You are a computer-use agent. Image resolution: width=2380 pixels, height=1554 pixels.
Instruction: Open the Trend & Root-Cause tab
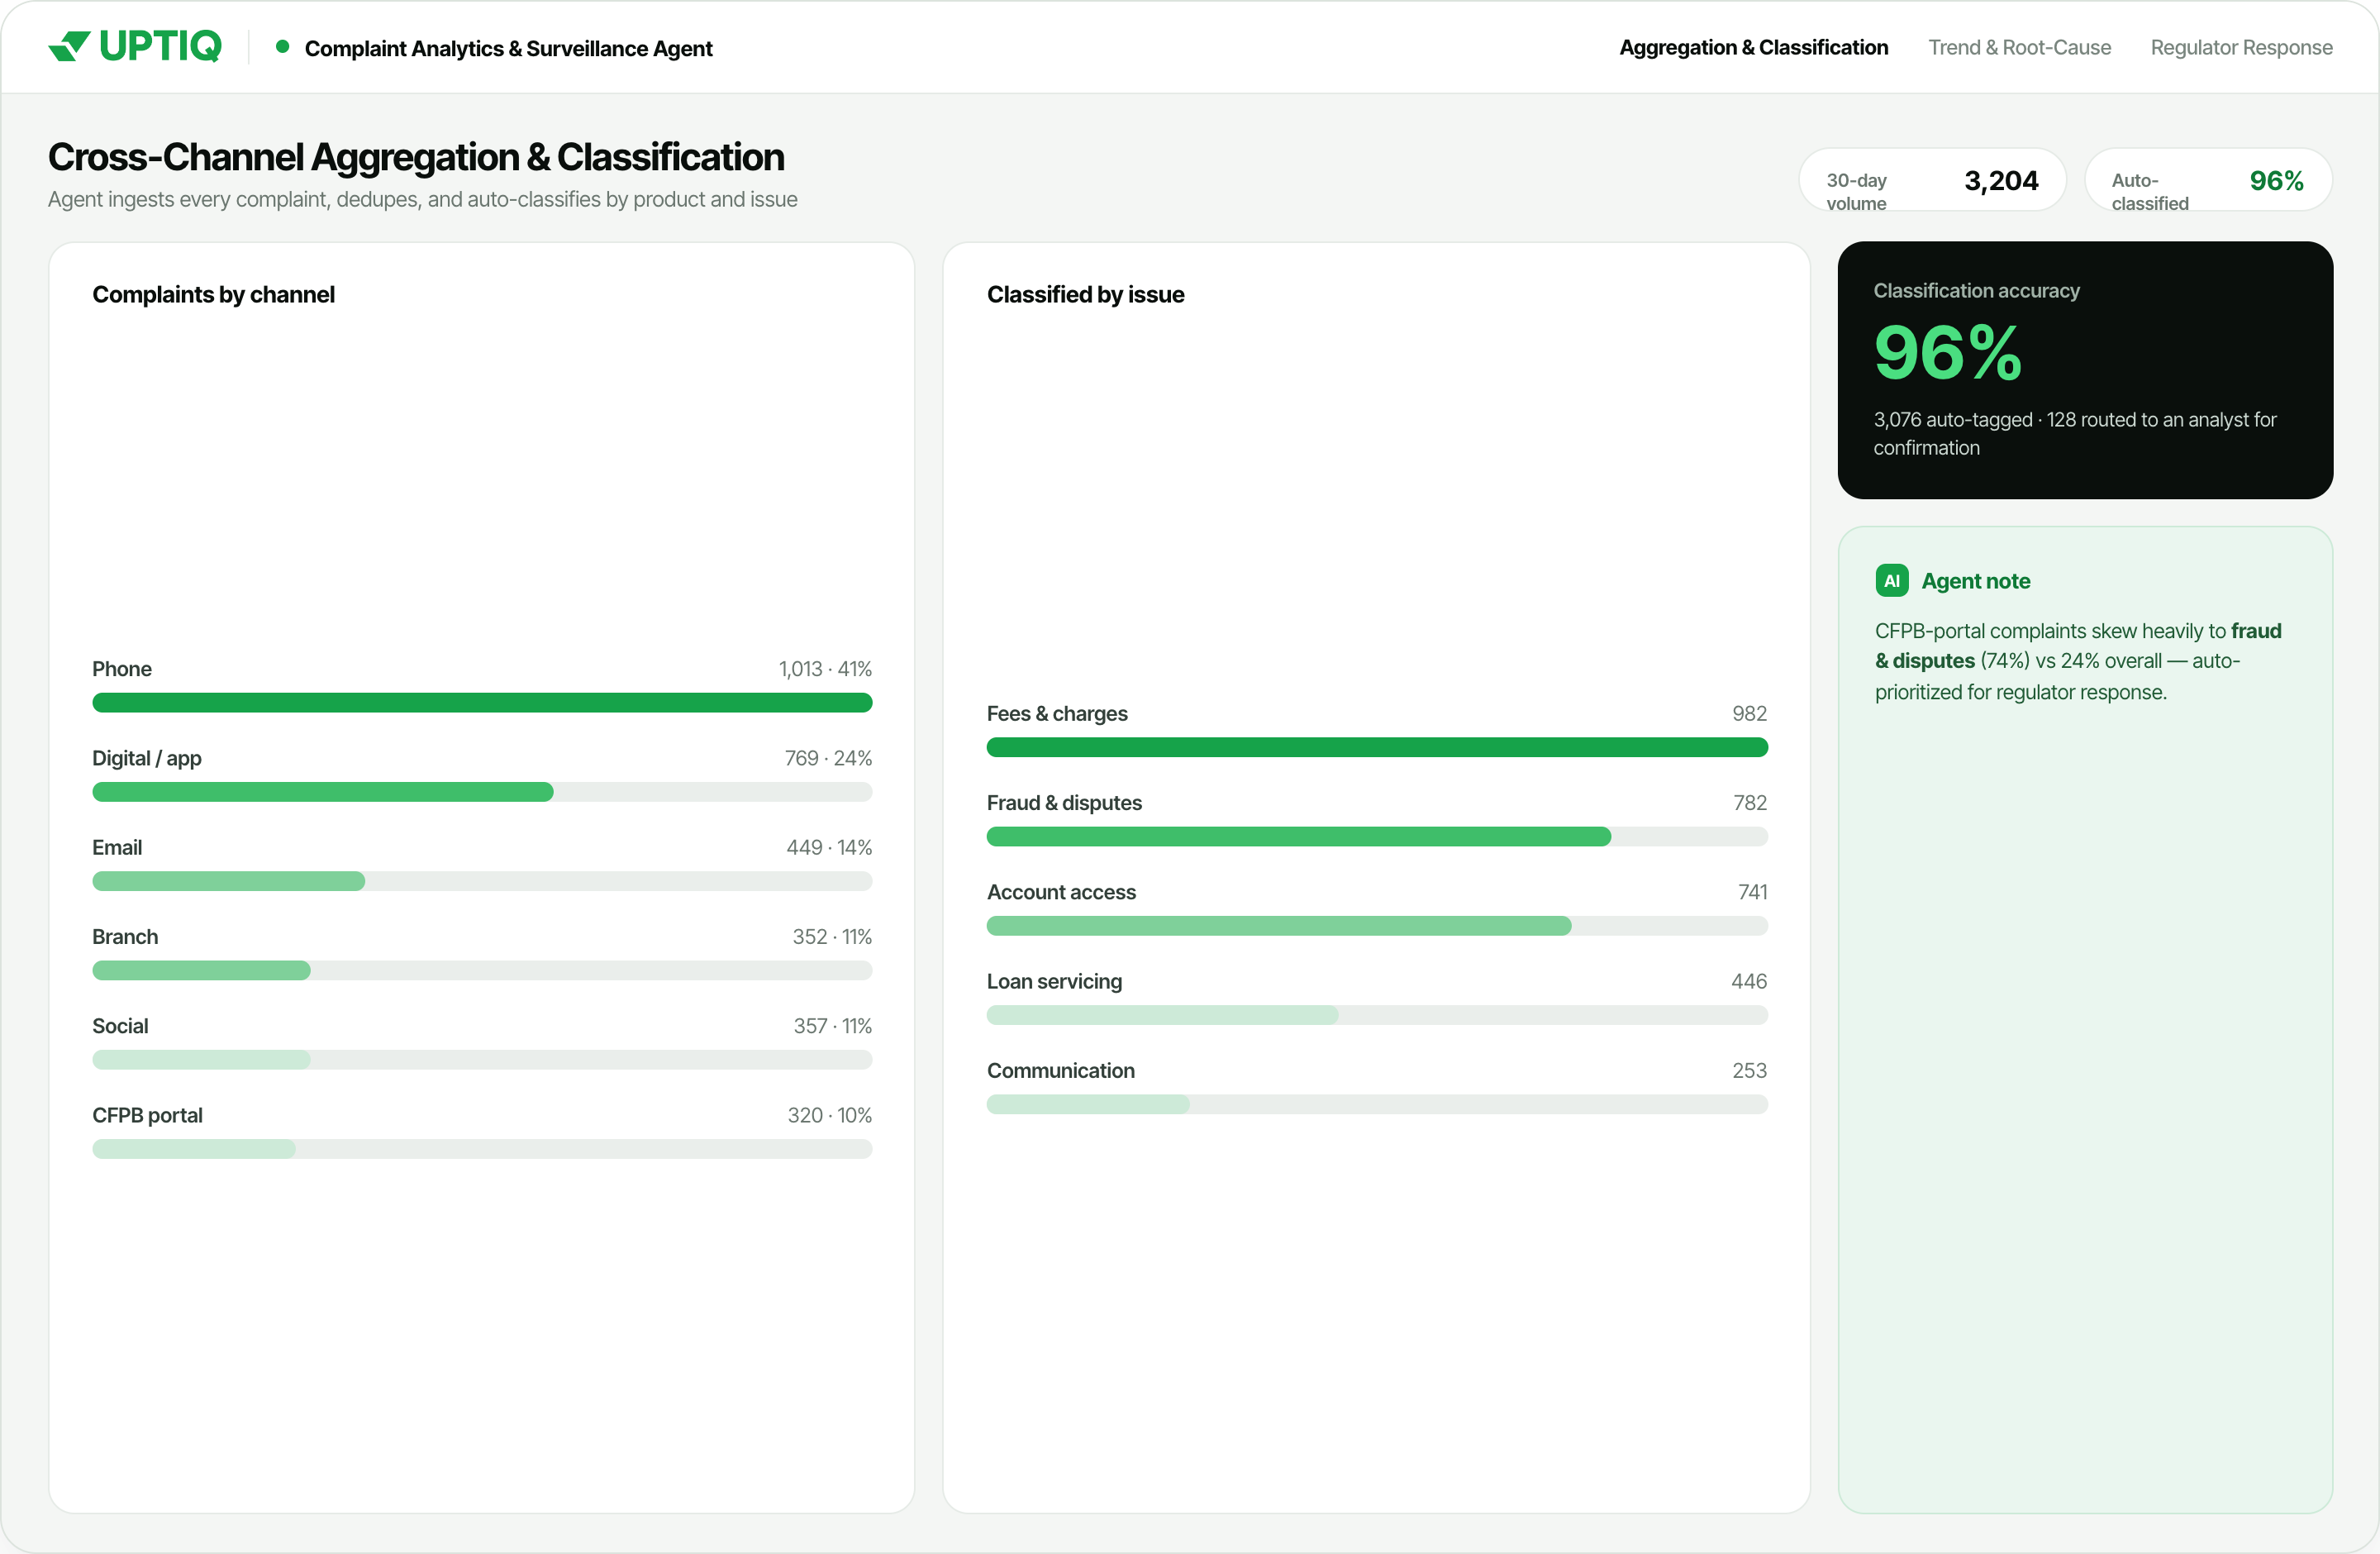(2019, 47)
